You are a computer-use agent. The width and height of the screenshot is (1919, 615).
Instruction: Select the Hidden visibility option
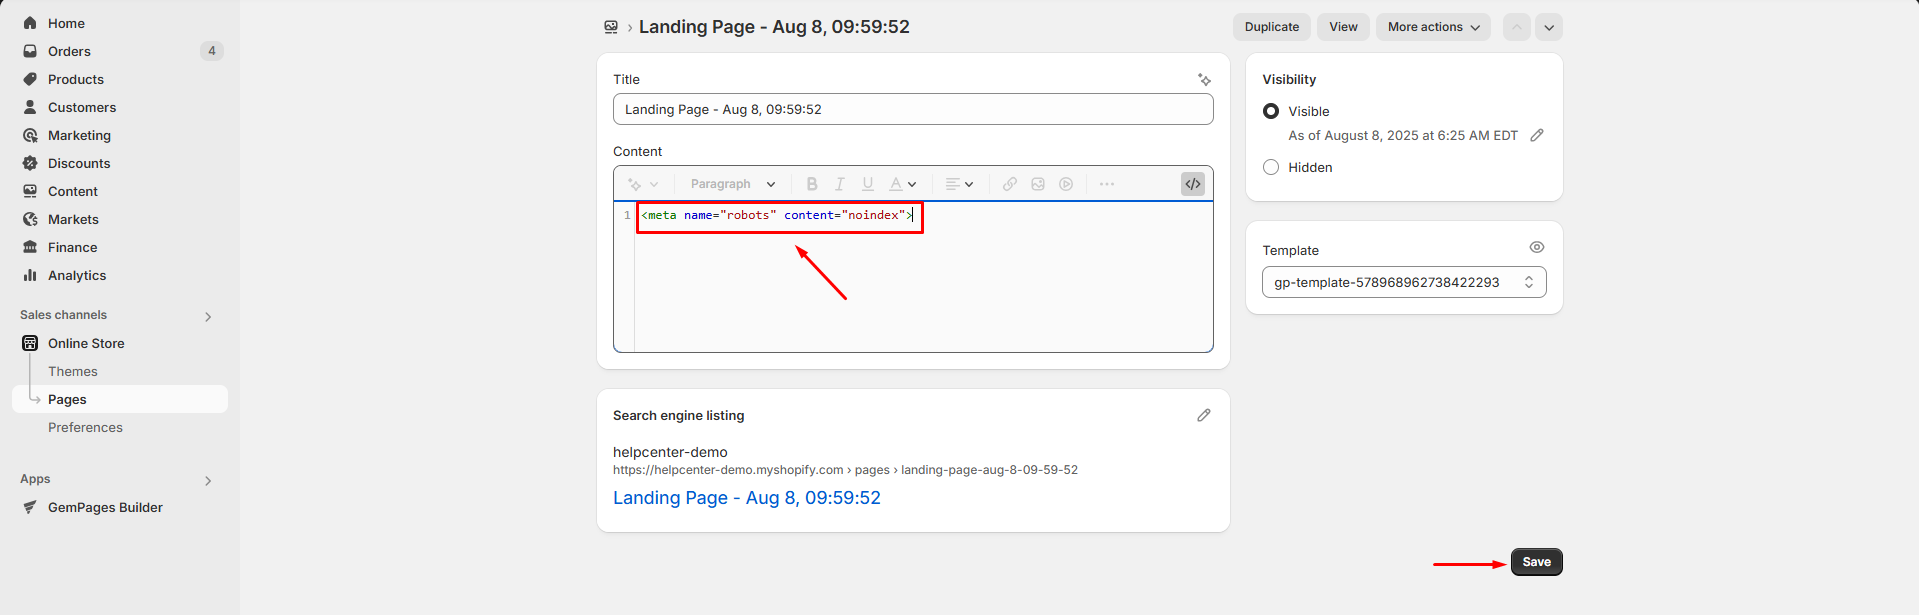point(1271,167)
